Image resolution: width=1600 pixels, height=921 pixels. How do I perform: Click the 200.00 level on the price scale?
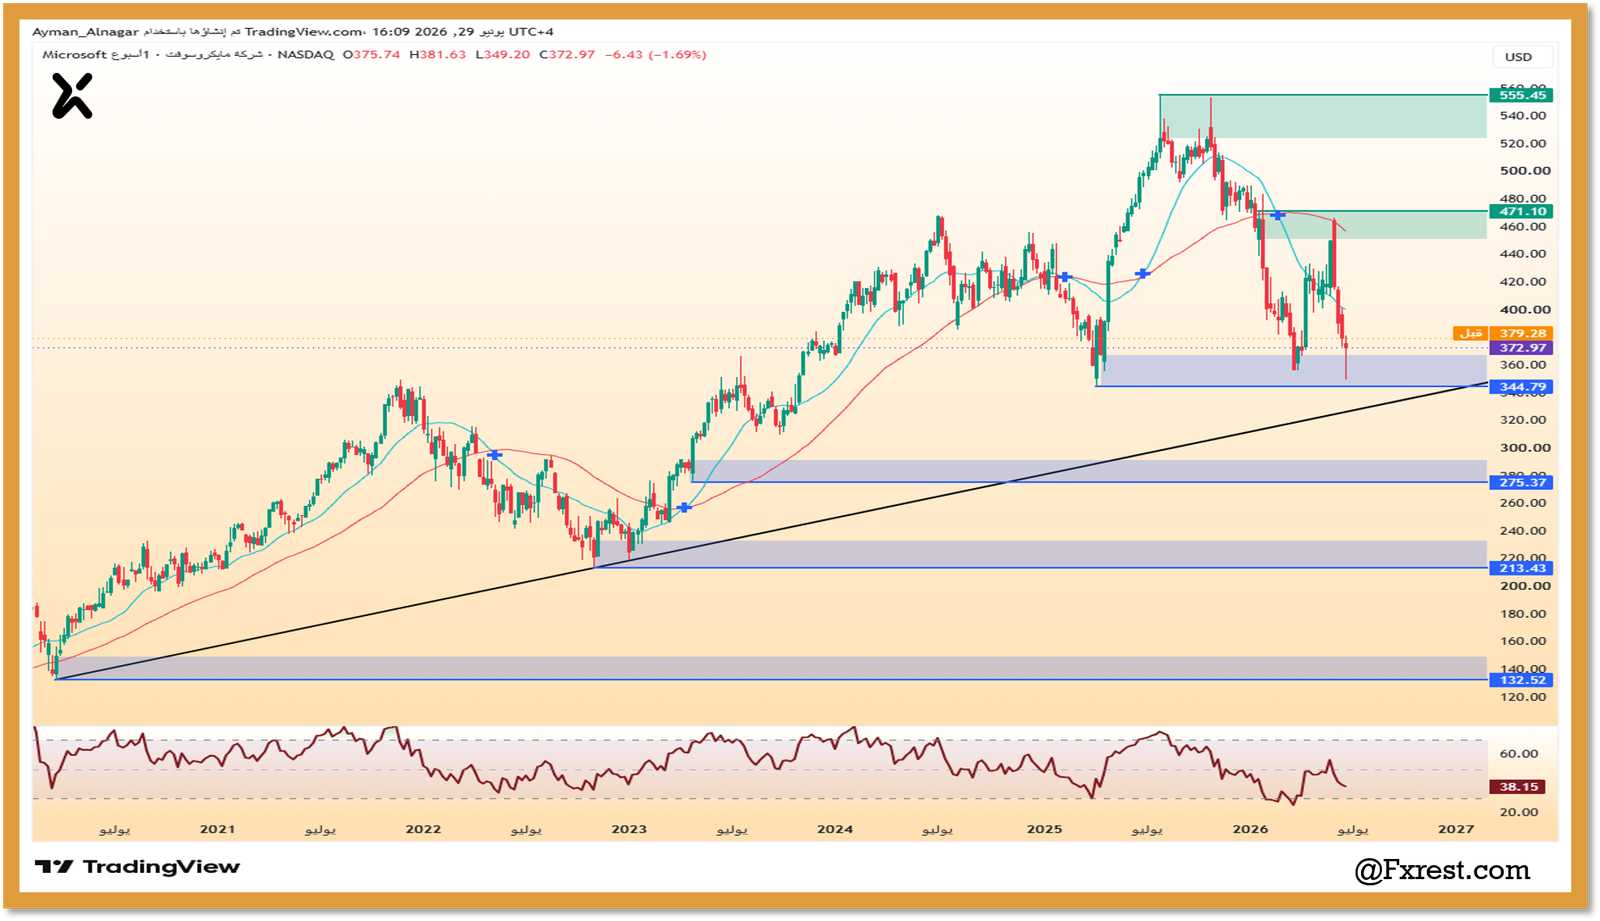(x=1525, y=586)
